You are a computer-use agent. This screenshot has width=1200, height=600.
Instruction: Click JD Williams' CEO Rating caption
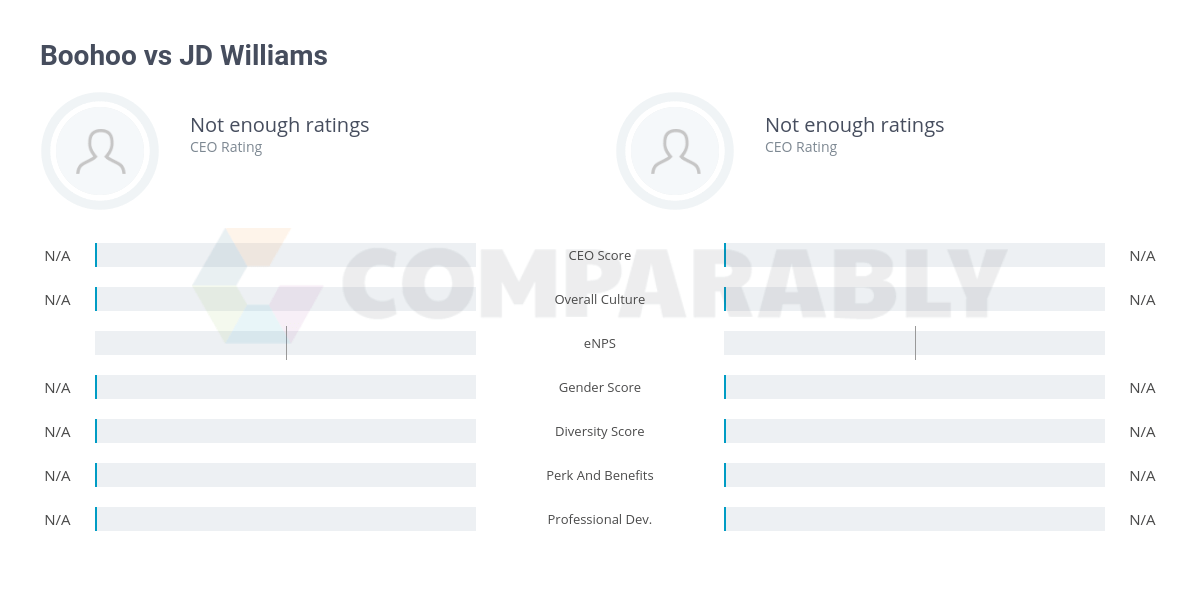point(801,147)
